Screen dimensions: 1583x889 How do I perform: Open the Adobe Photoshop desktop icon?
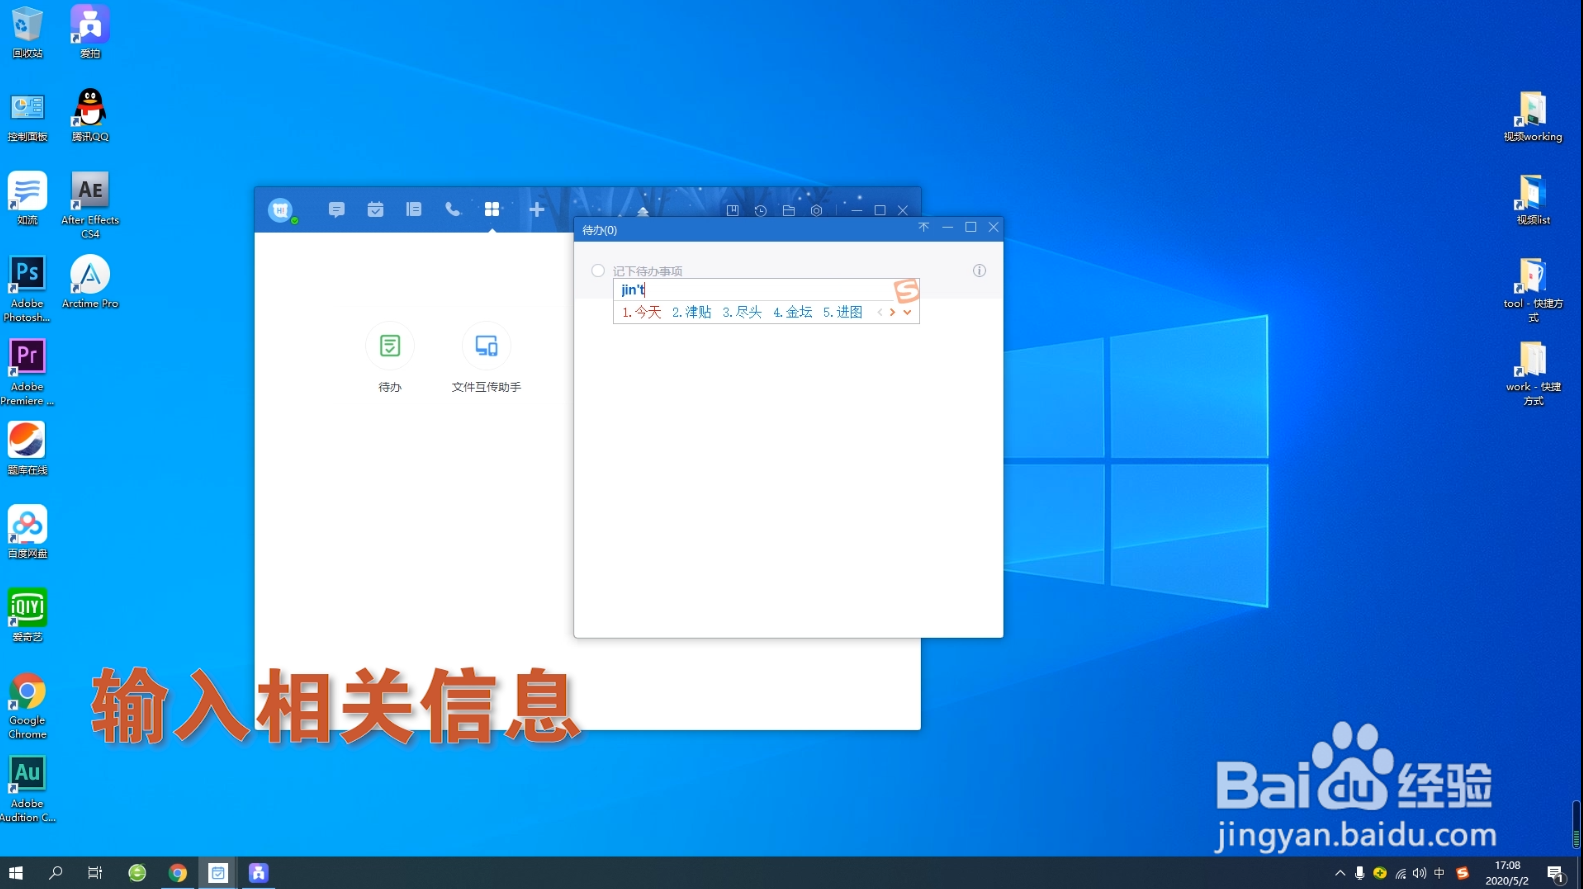[x=27, y=288]
